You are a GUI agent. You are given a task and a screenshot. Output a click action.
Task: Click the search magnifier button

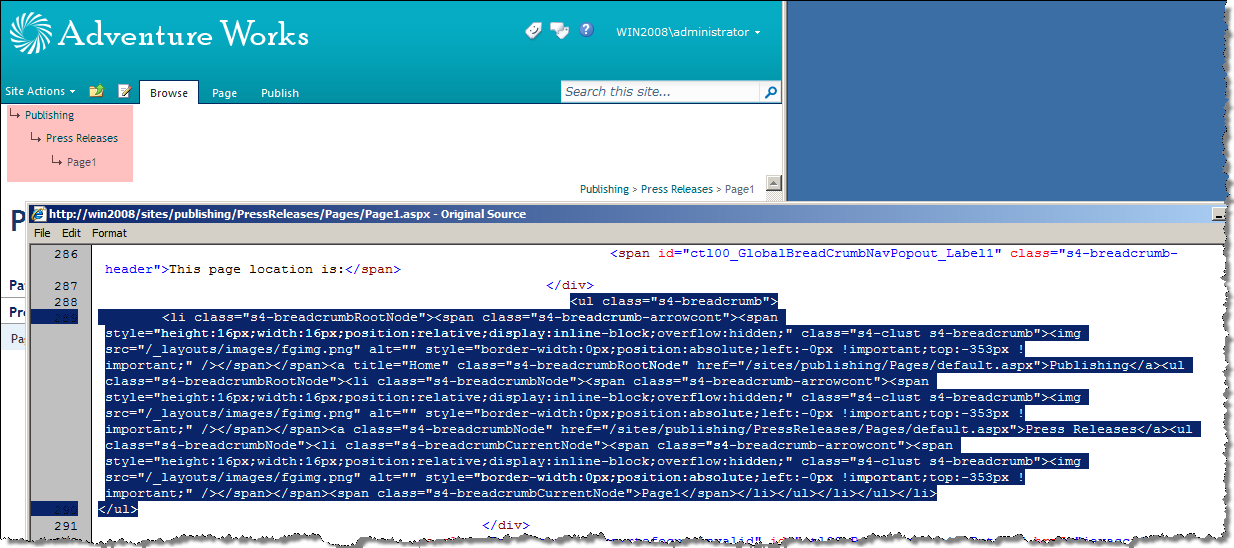pos(771,92)
